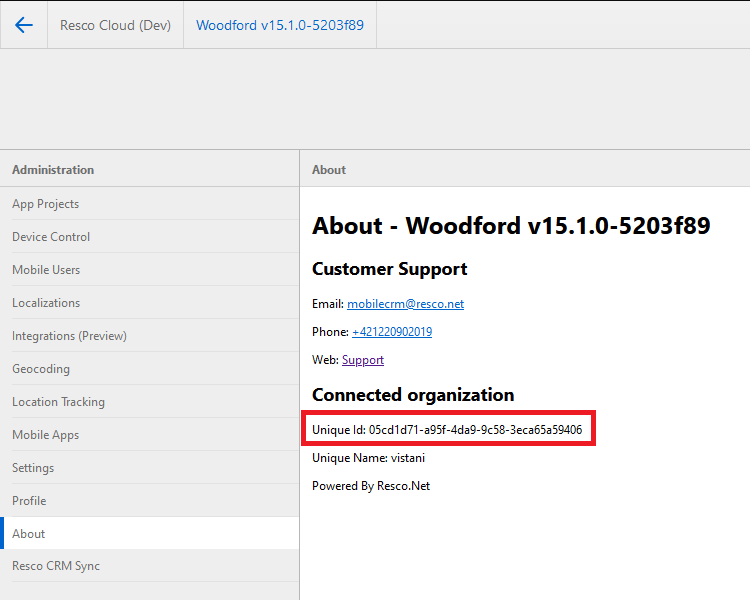Select About in sidebar
Screen dimensions: 750x600
(x=29, y=534)
